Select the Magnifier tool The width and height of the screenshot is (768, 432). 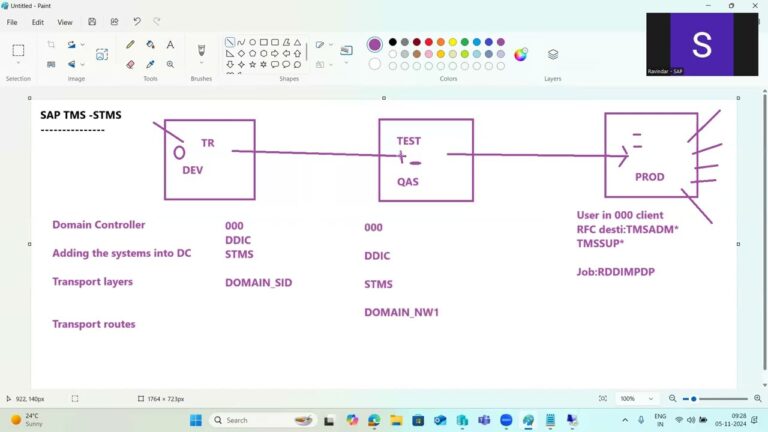170,64
